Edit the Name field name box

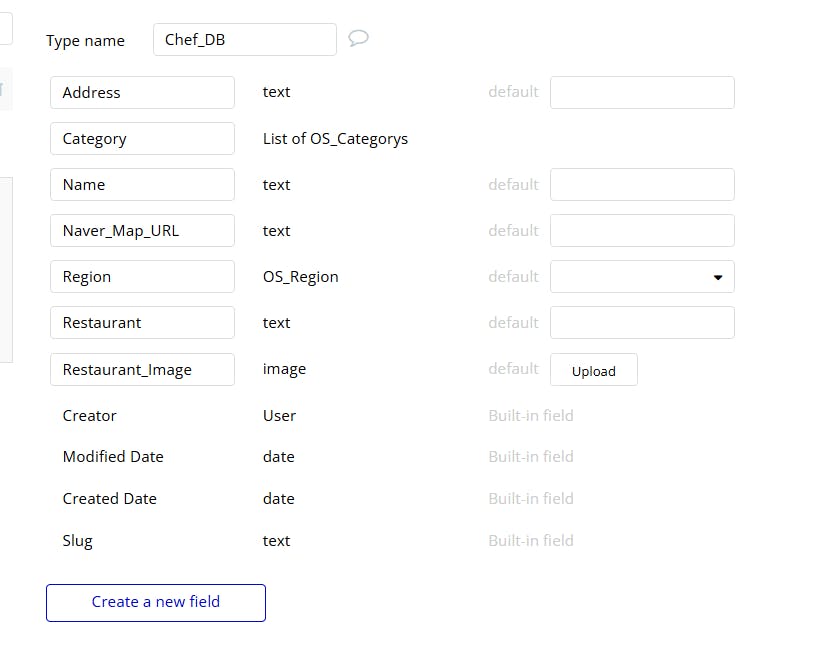coord(142,185)
